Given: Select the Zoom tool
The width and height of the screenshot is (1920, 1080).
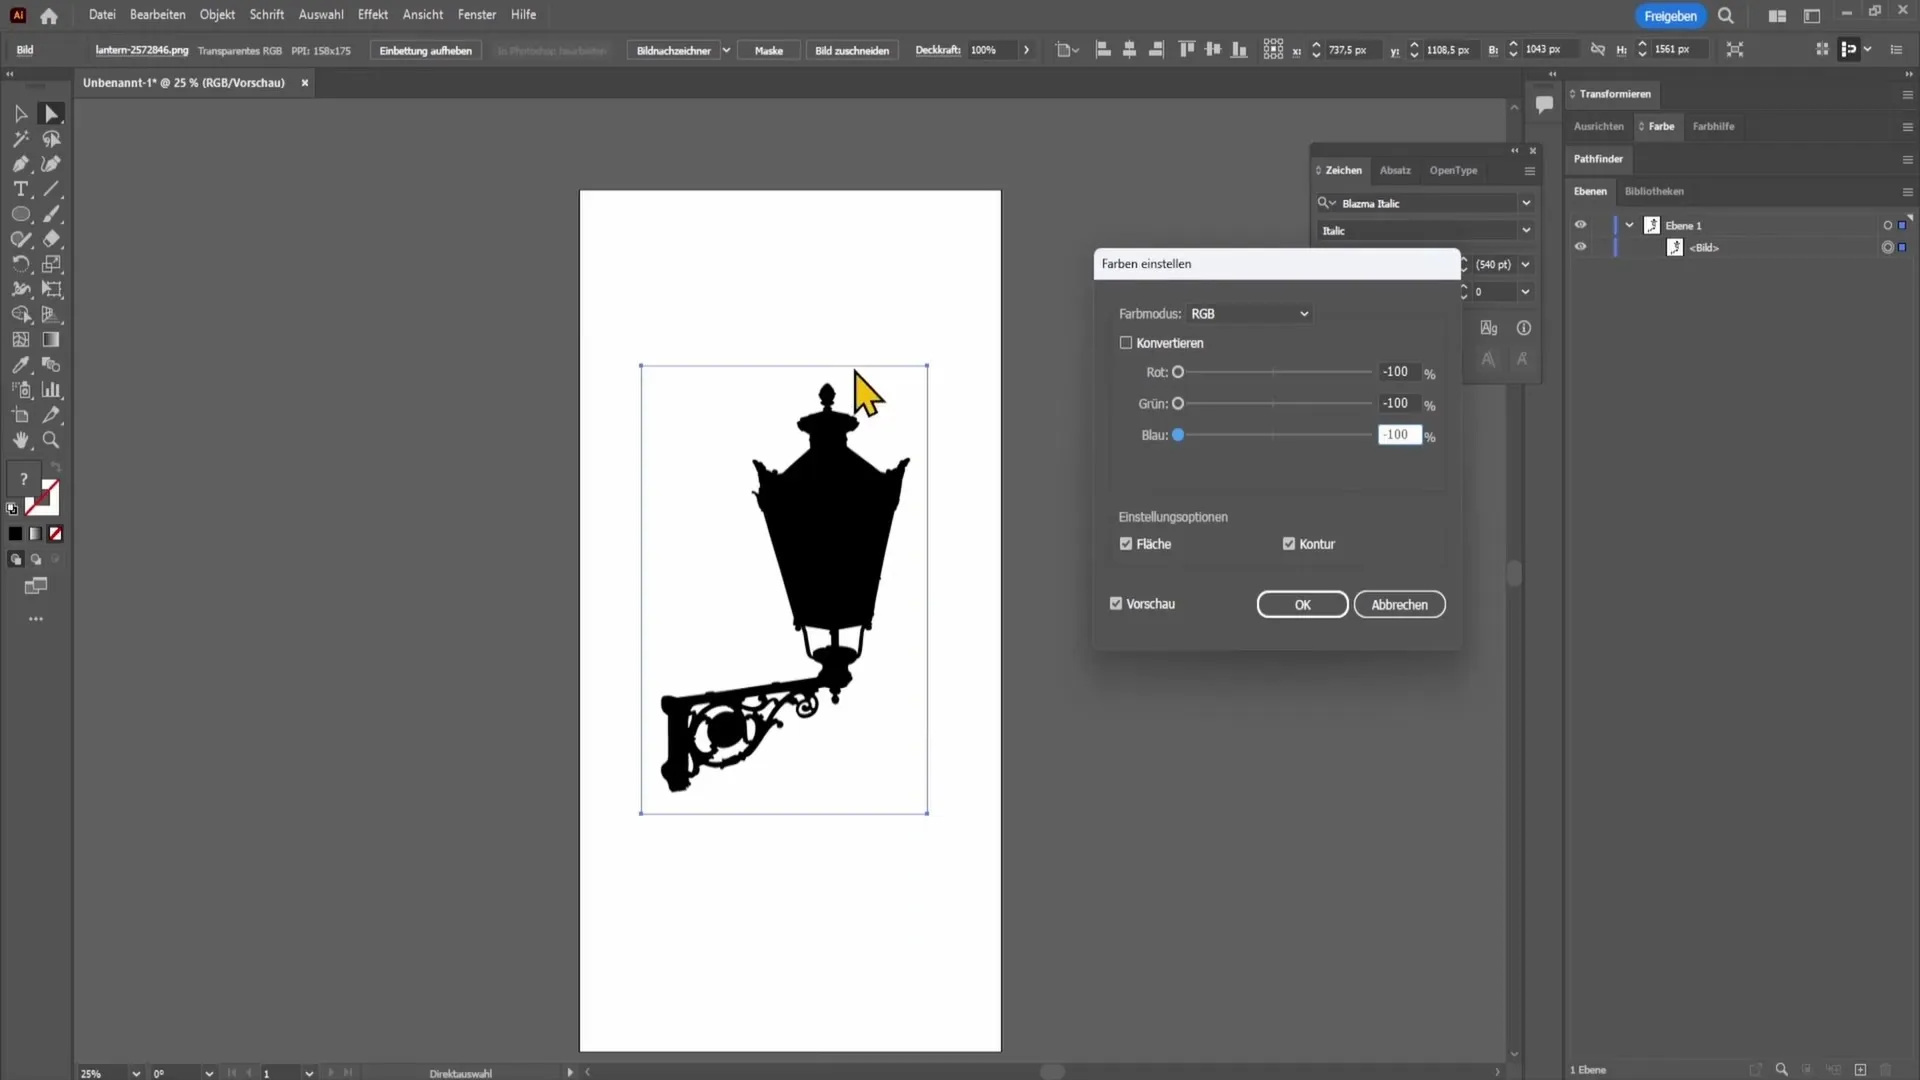Looking at the screenshot, I should pyautogui.click(x=51, y=440).
